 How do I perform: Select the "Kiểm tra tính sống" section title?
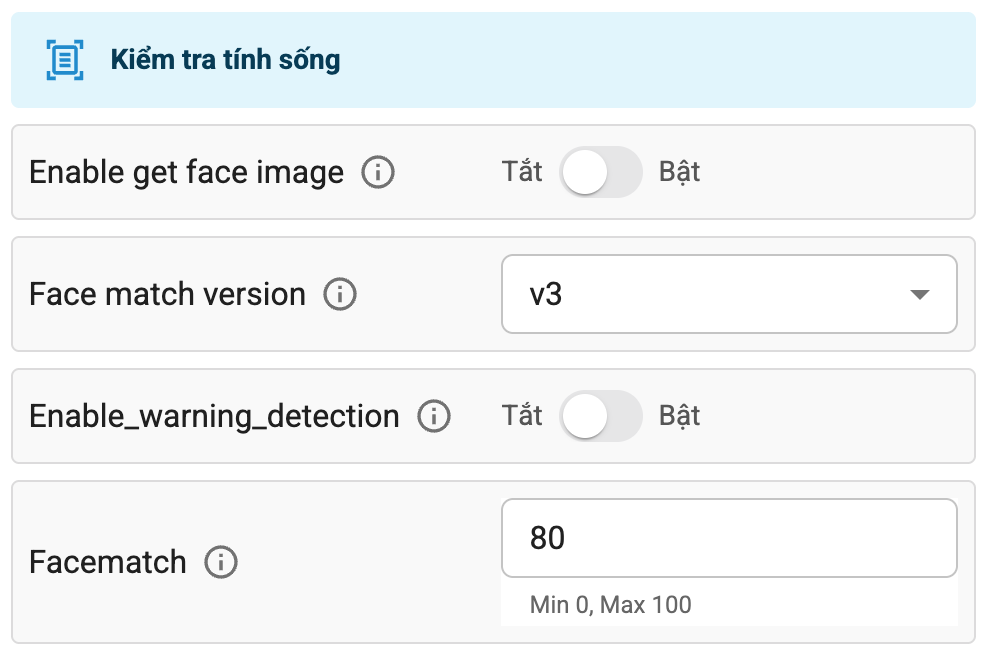225,60
